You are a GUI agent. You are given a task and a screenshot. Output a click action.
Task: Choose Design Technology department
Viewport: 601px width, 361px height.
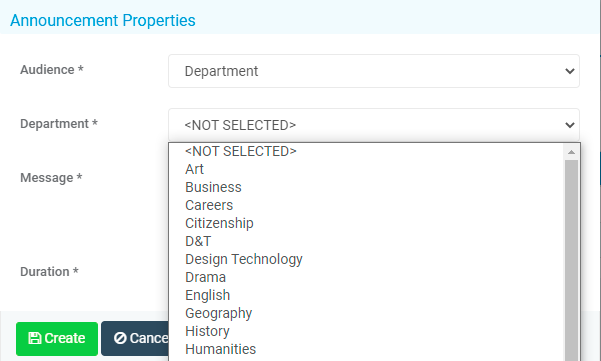click(x=367, y=259)
